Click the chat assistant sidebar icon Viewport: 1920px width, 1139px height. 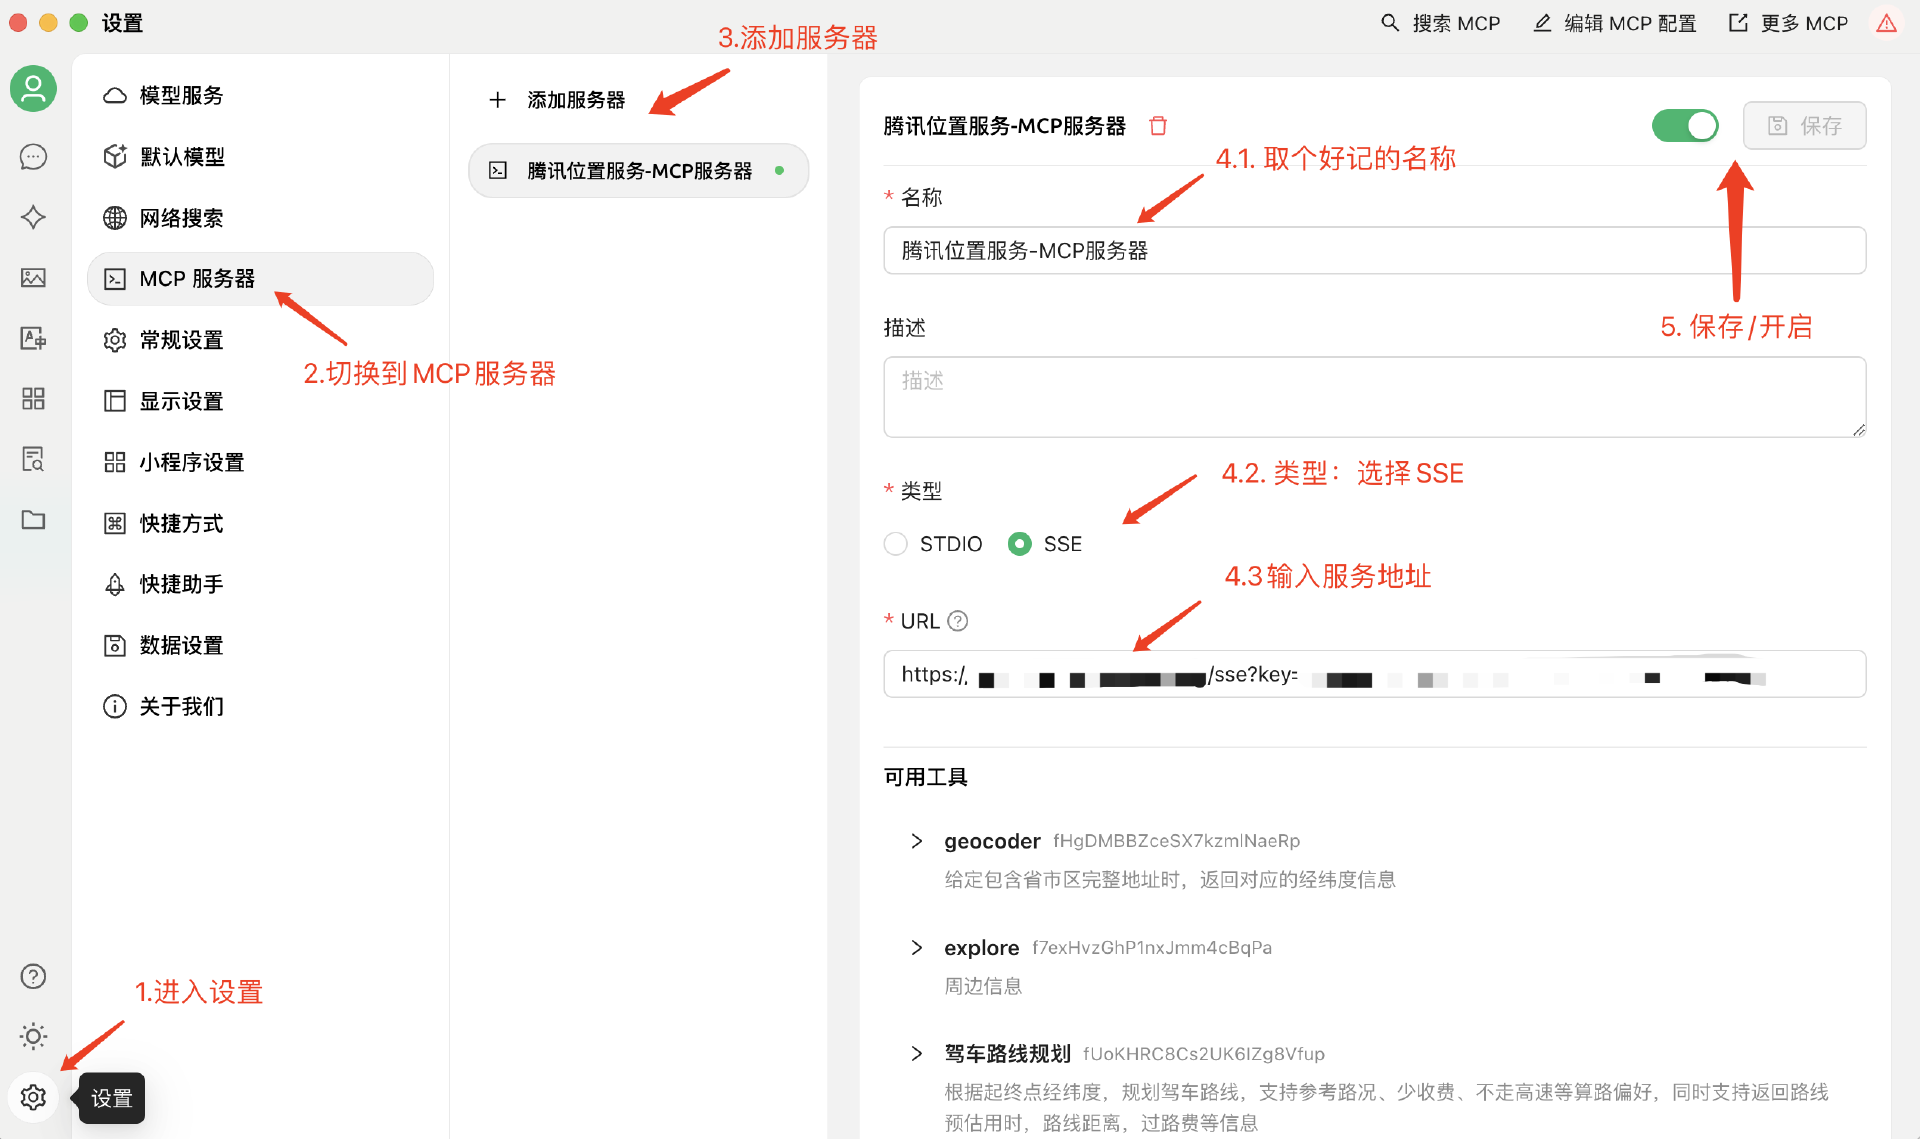(x=33, y=157)
